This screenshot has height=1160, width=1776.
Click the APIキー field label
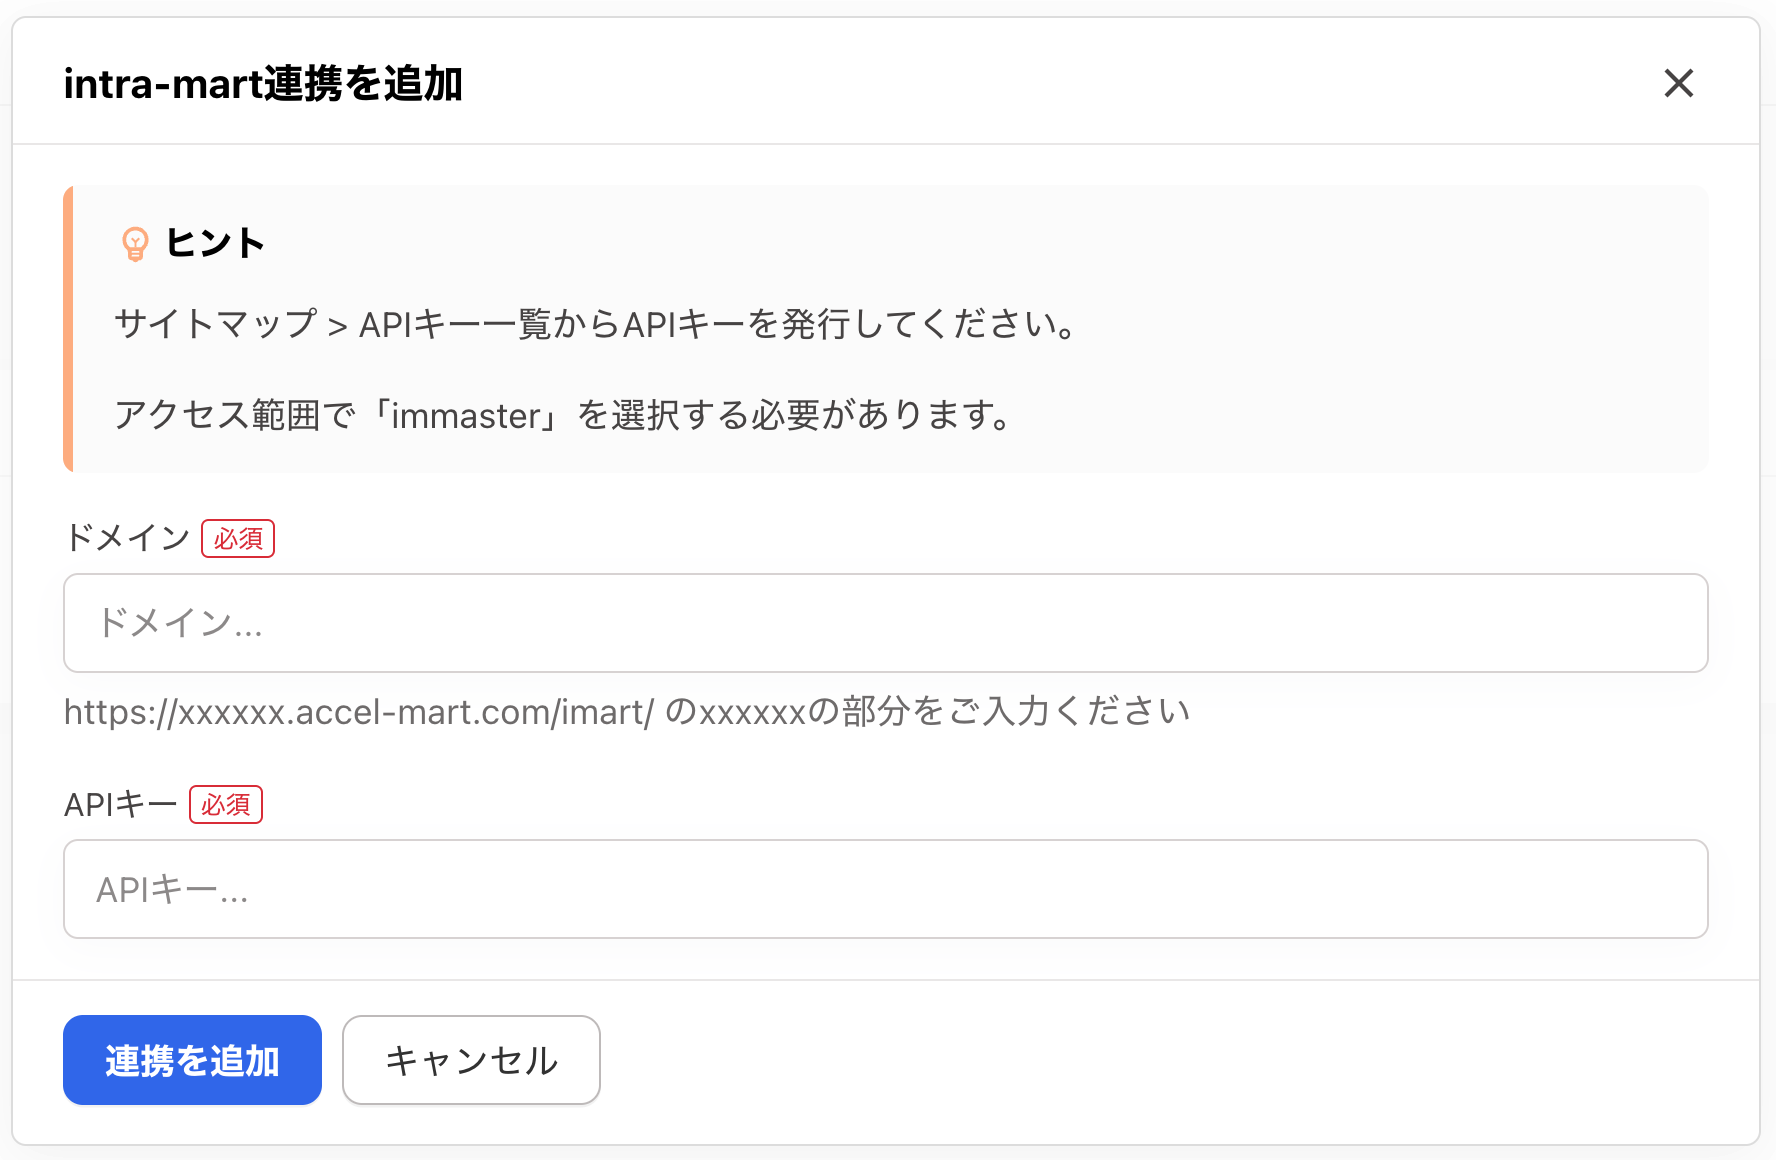120,805
